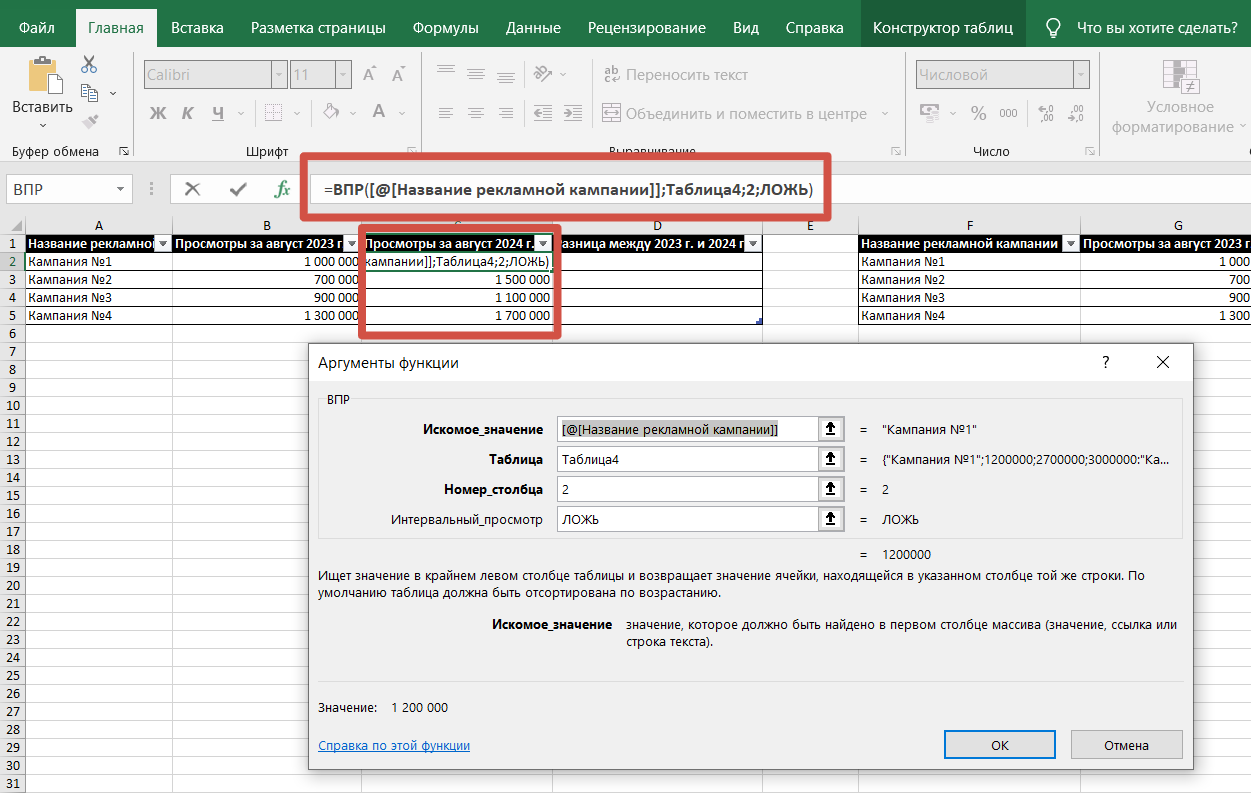The height and width of the screenshot is (793, 1251).
Task: Open filter for Разница между 2023 column D
Action: (754, 244)
